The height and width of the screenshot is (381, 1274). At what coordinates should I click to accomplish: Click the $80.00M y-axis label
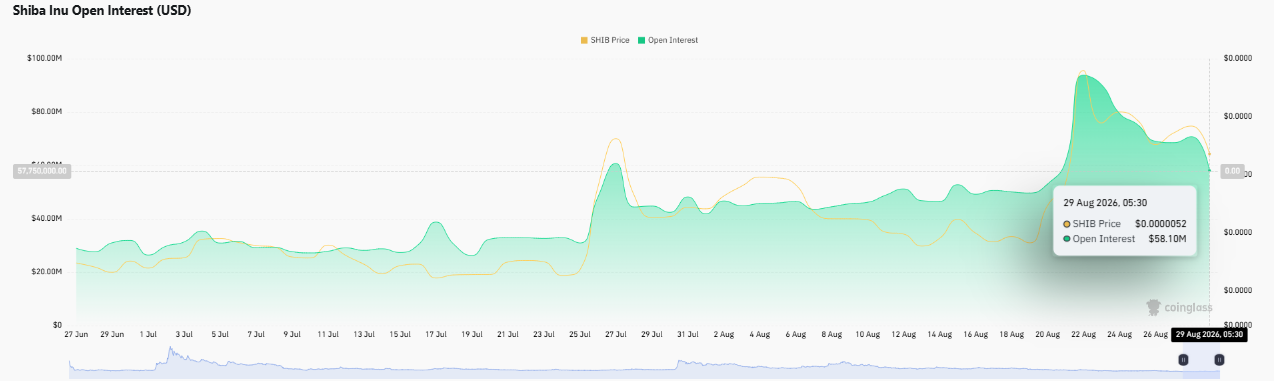tap(46, 112)
